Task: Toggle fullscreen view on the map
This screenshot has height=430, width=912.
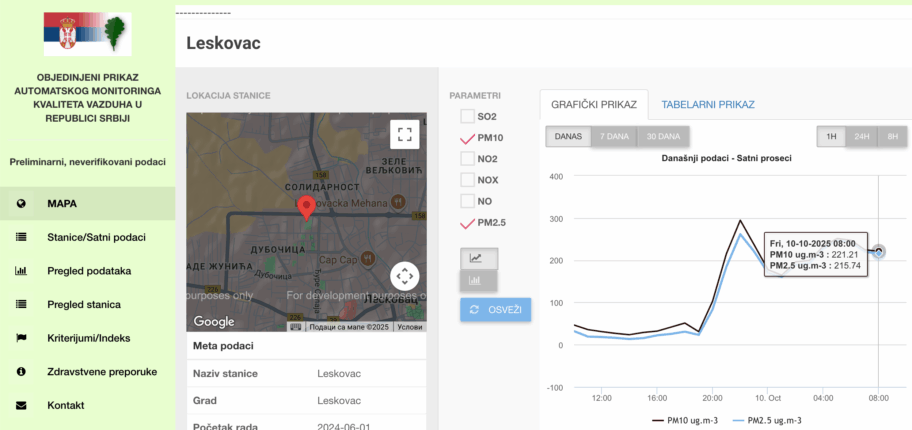Action: (404, 134)
